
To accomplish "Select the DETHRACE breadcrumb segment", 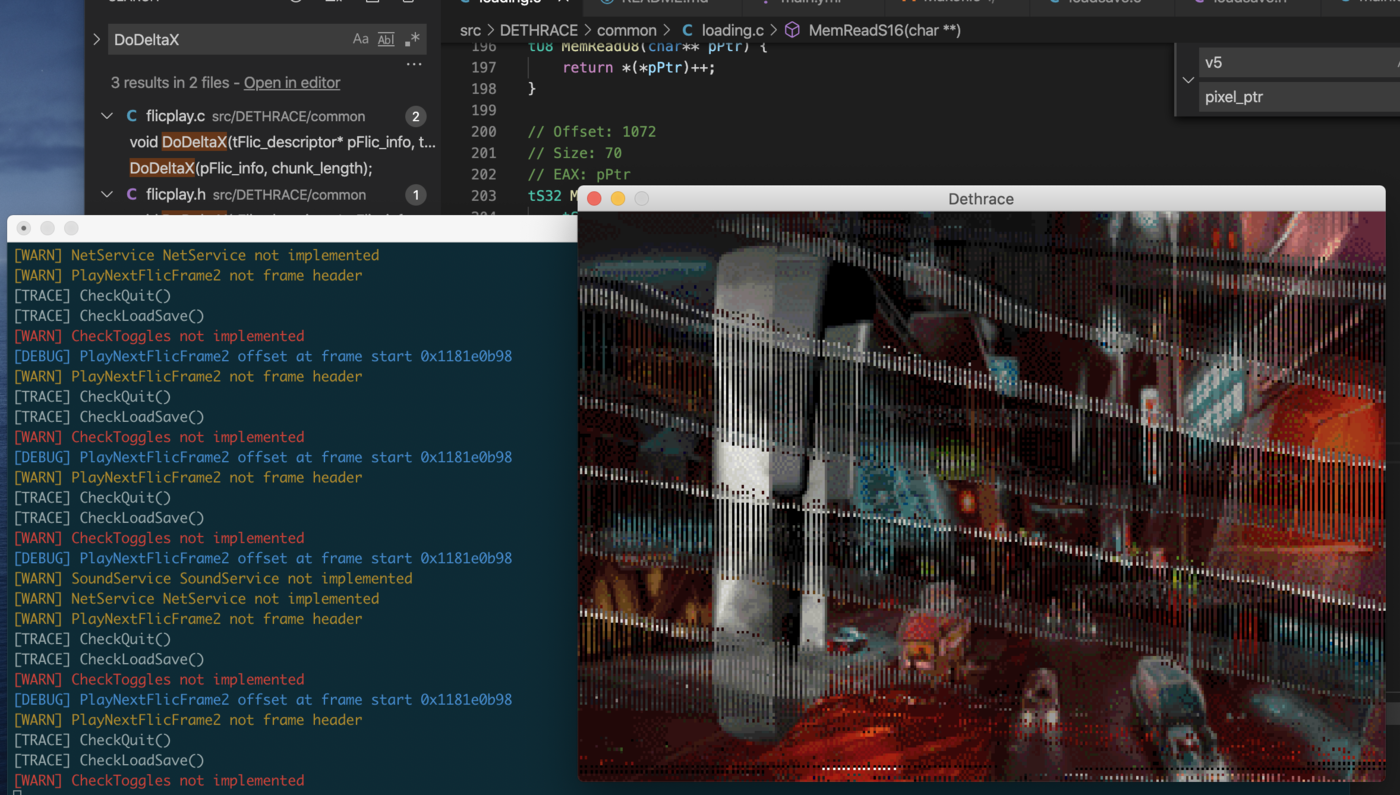I will (539, 31).
